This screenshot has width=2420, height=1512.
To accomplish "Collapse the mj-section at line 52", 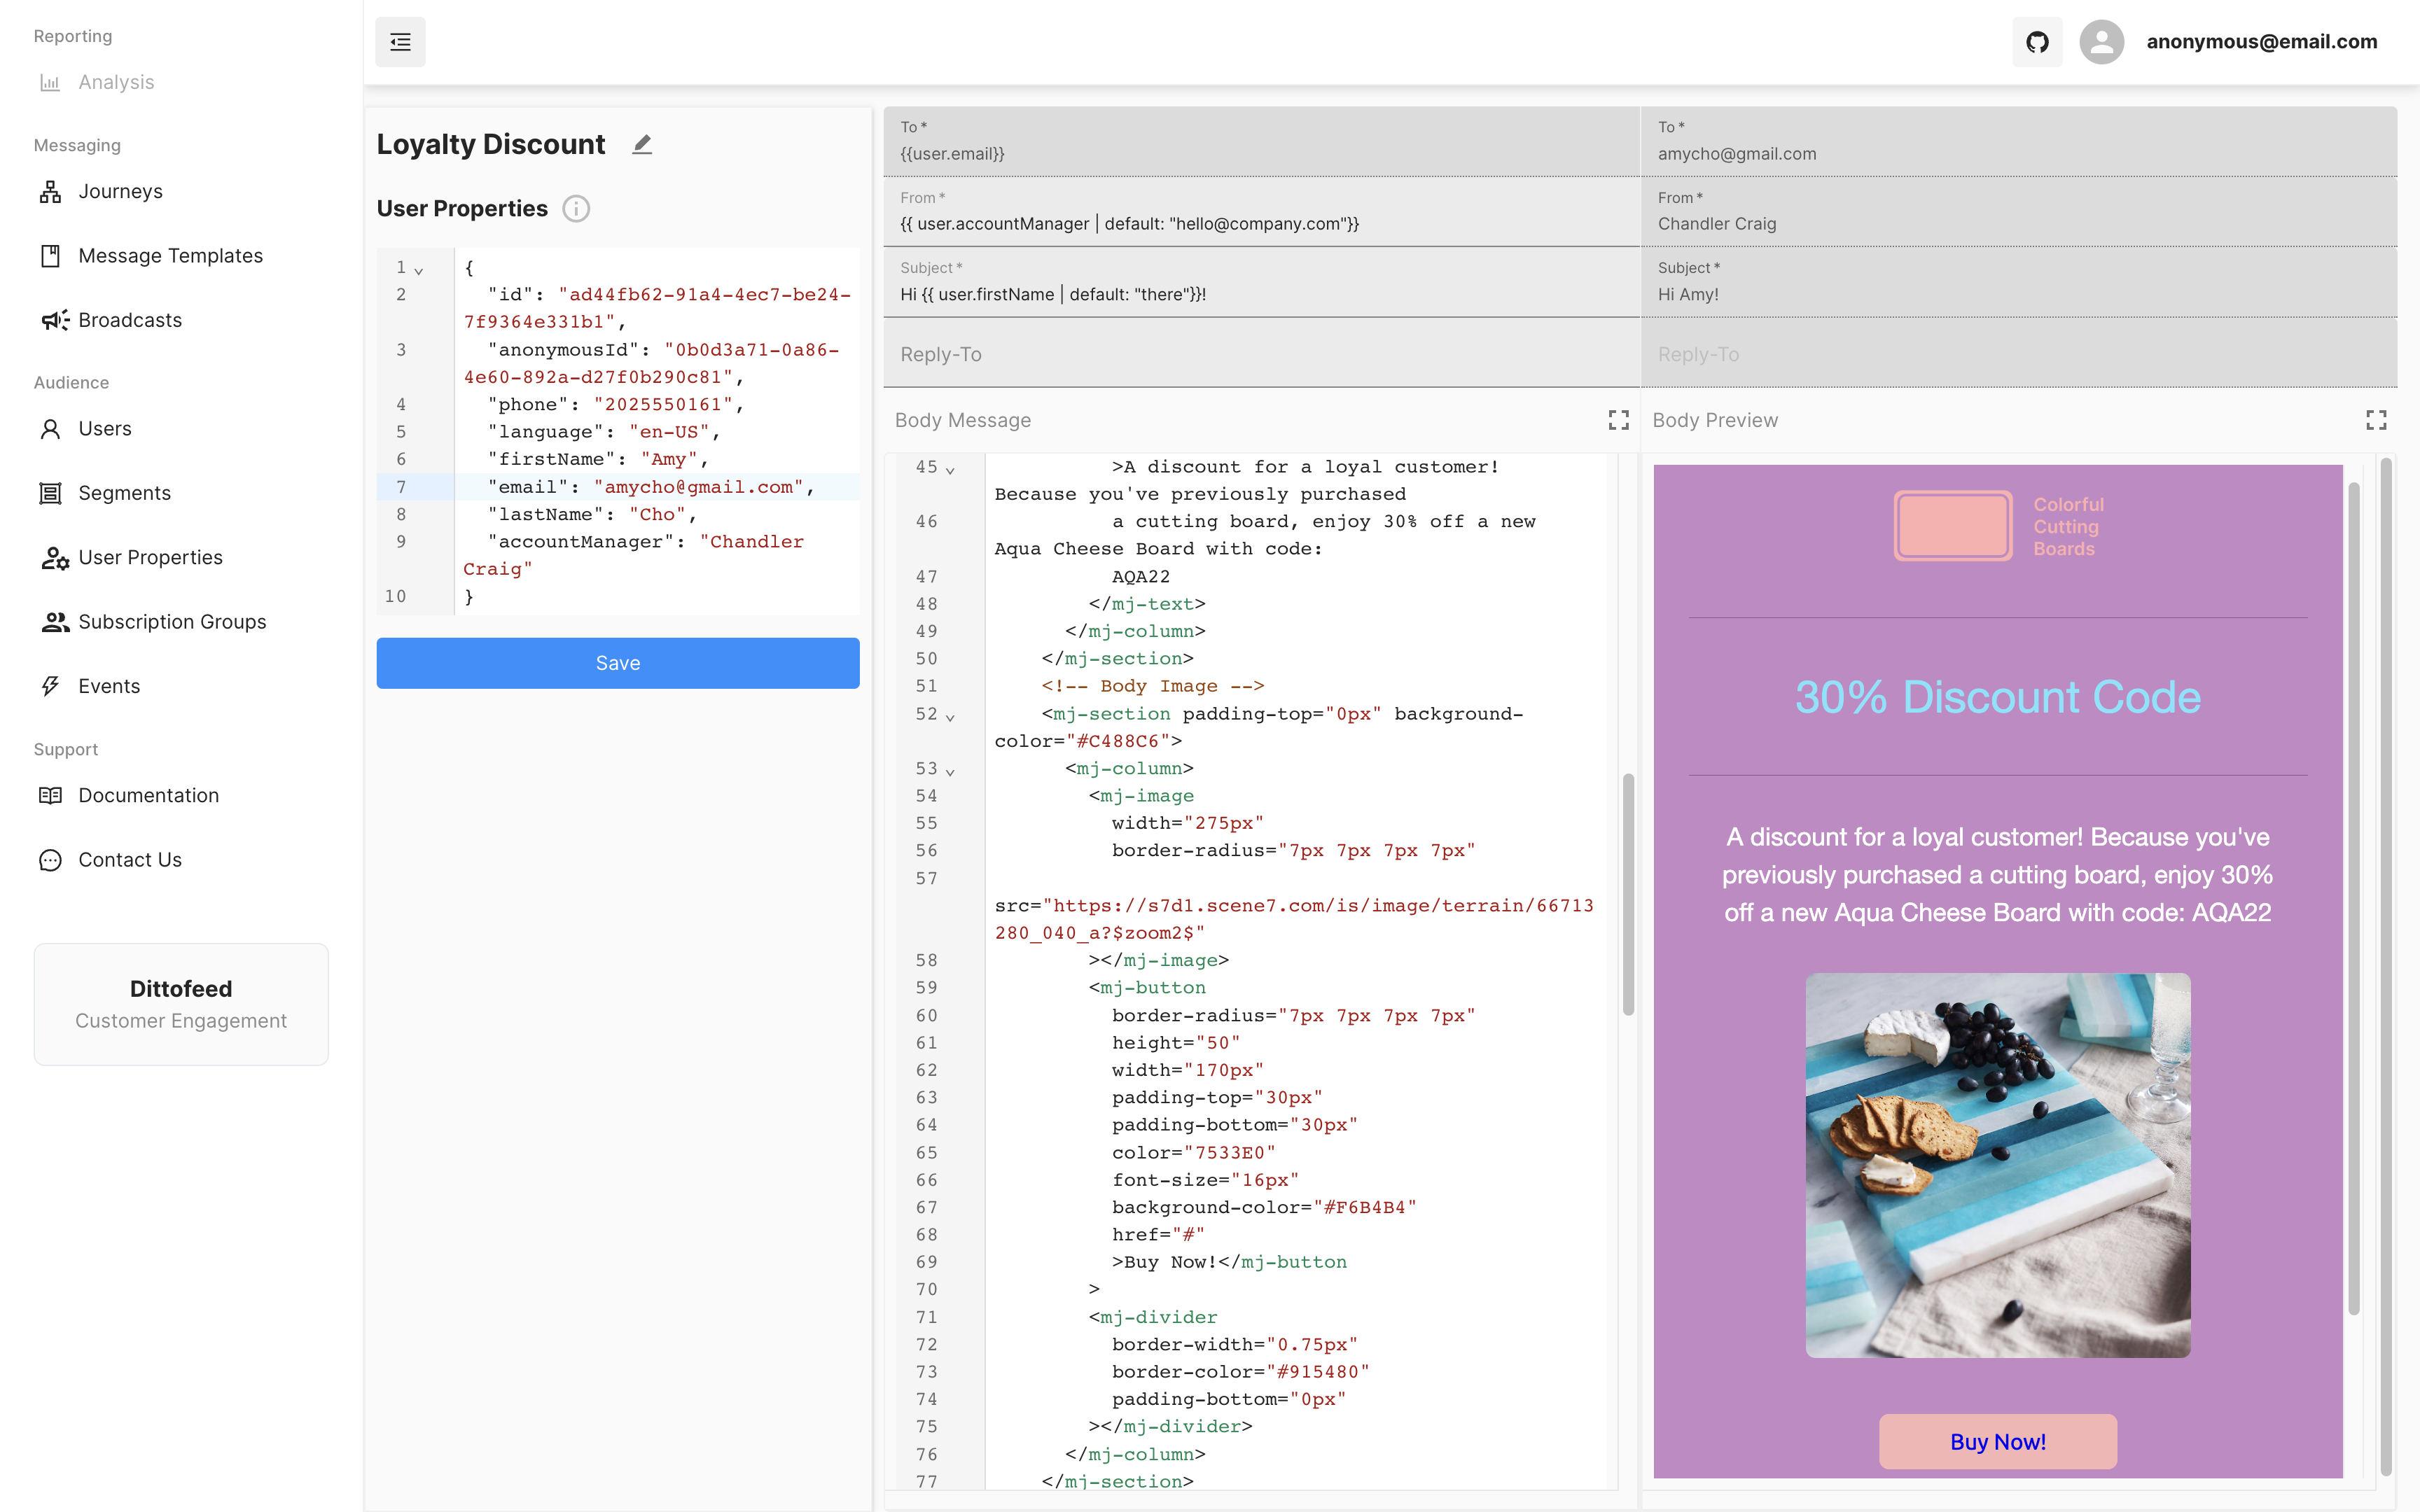I will click(950, 716).
